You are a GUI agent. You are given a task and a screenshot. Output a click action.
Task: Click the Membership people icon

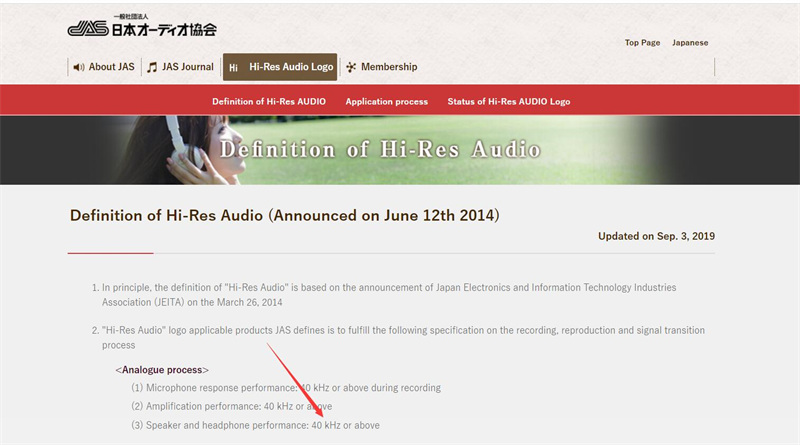point(351,67)
